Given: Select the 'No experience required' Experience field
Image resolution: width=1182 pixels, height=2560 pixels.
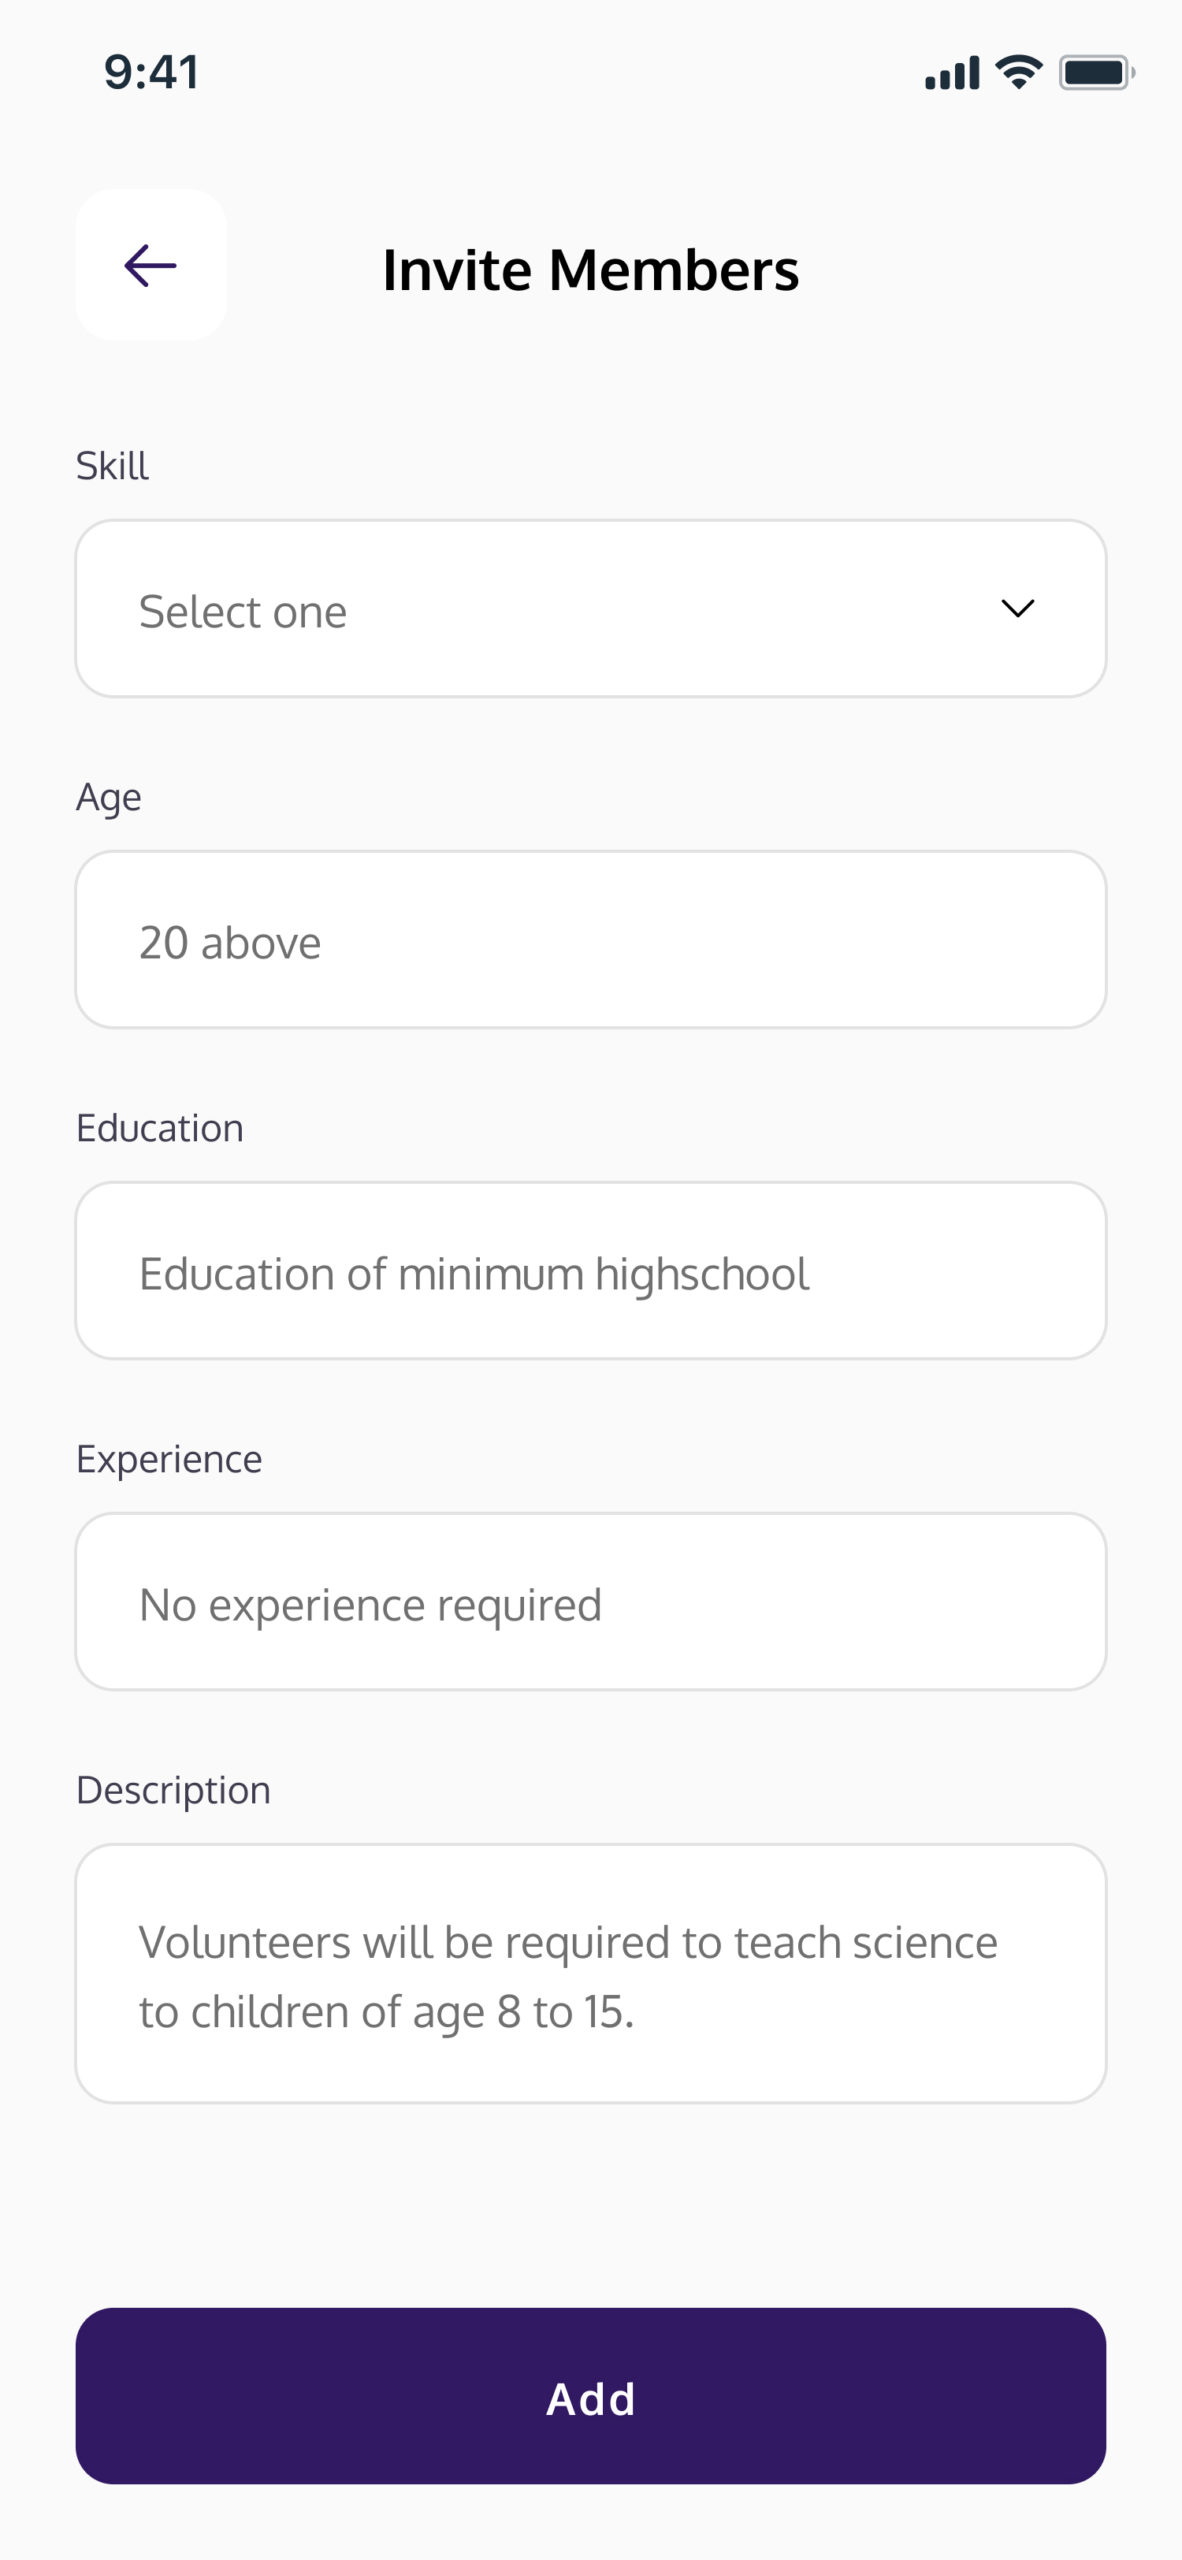Looking at the screenshot, I should (x=590, y=1602).
